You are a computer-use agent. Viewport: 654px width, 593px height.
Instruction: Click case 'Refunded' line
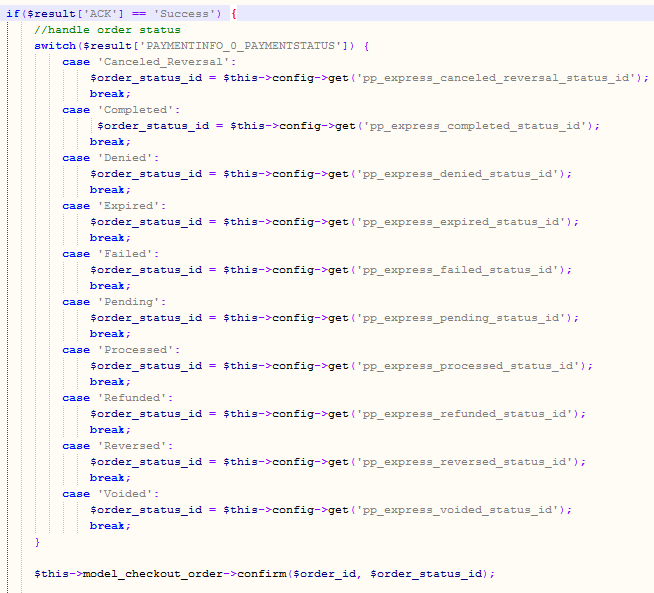118,398
